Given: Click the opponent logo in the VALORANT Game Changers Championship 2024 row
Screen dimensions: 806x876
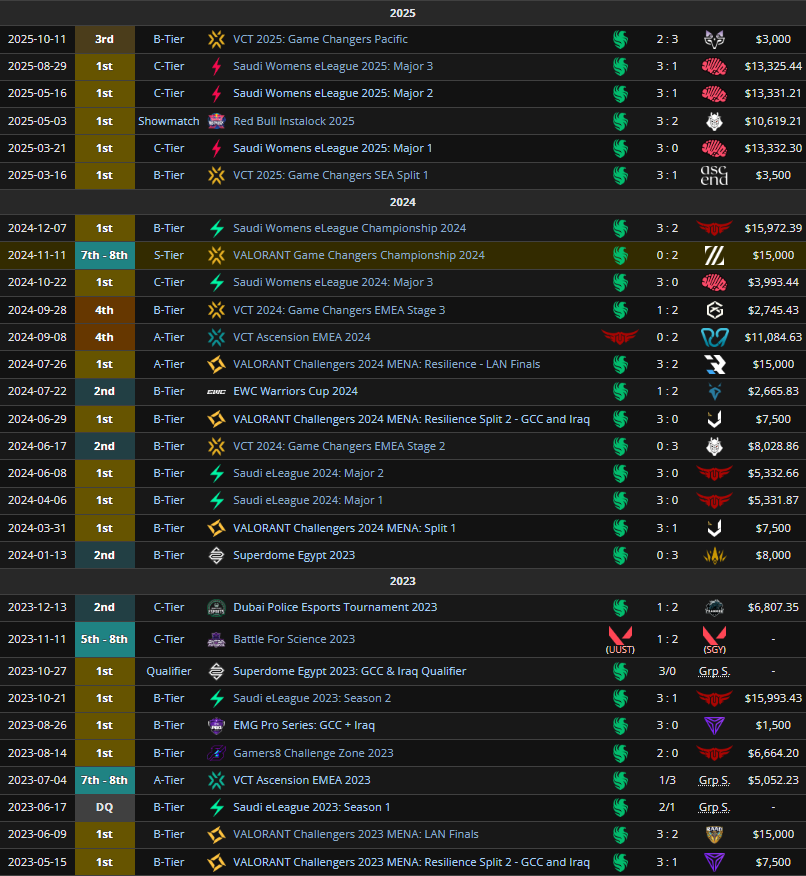Looking at the screenshot, I should 714,255.
